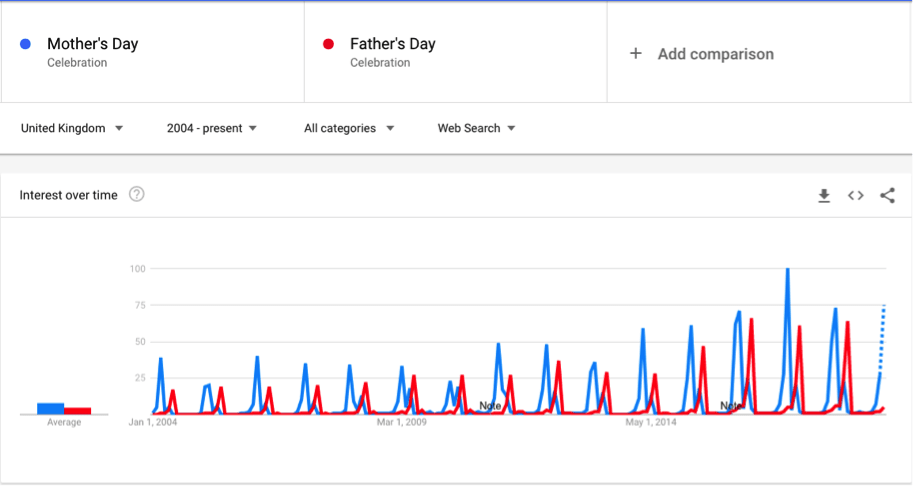Open help for Interest over time
Viewport: 913px width, 486px height.
tap(136, 194)
